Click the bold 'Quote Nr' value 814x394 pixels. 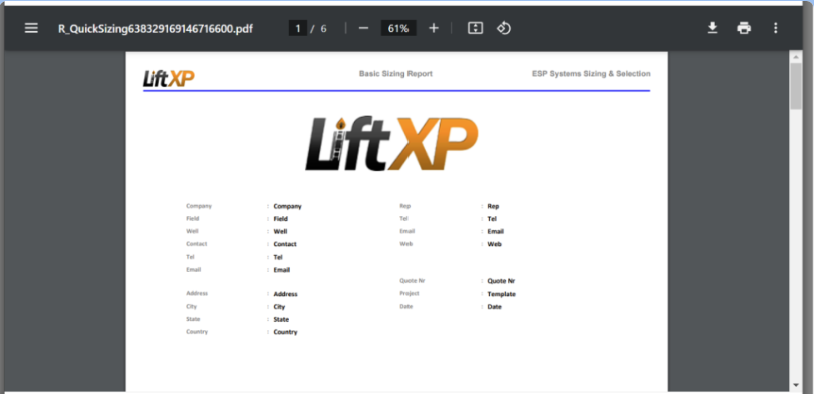click(501, 281)
